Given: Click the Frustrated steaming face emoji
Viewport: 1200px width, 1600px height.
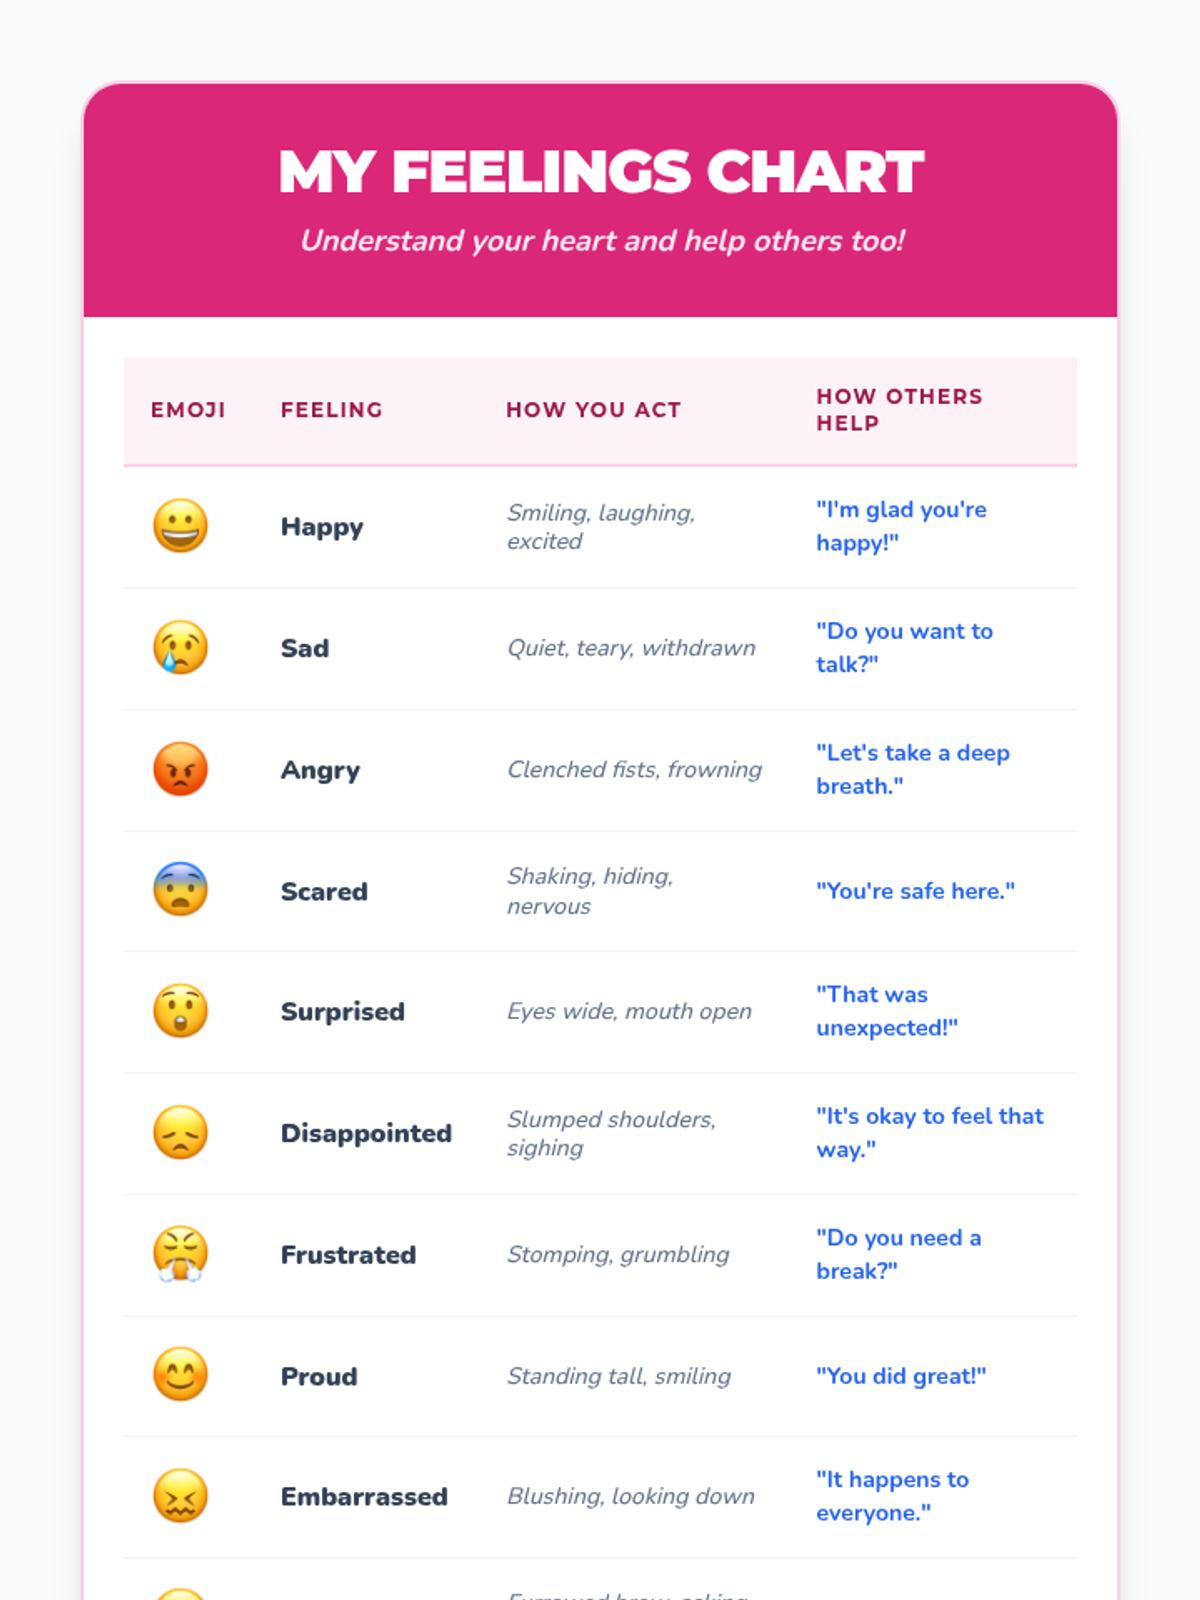Looking at the screenshot, I should pos(180,1254).
